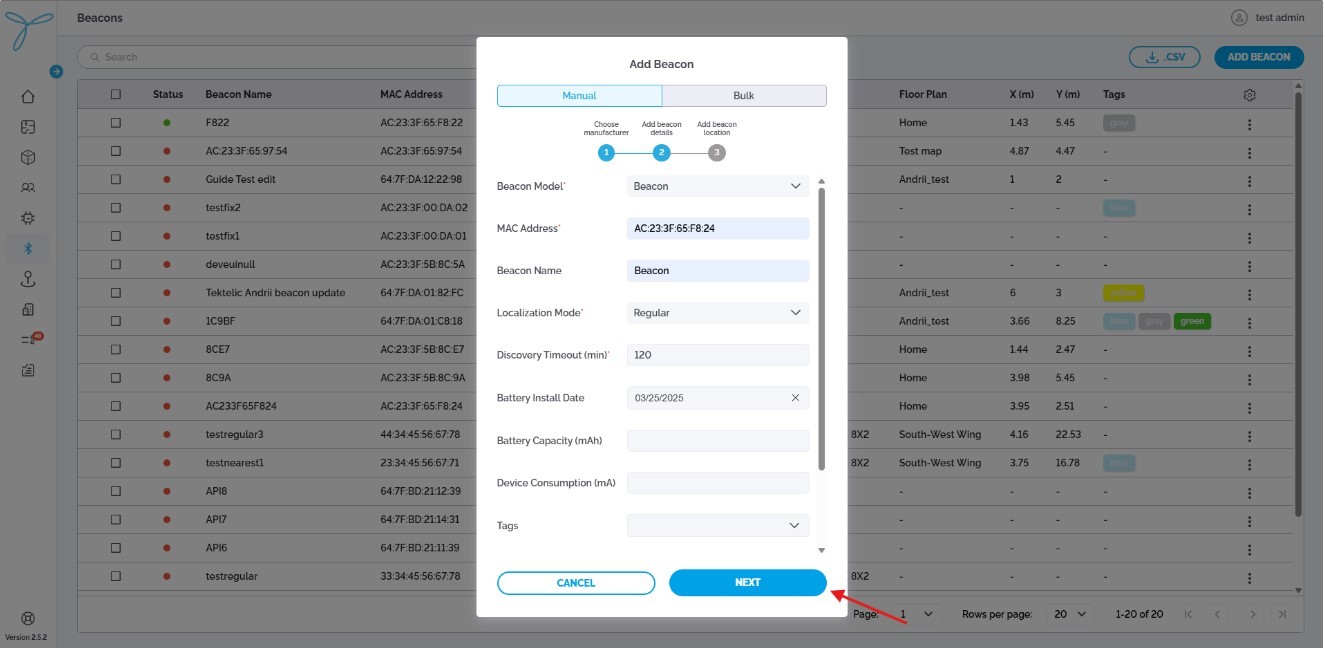This screenshot has height=648, width=1325.
Task: Click the ADD BEACON button
Action: click(1258, 57)
